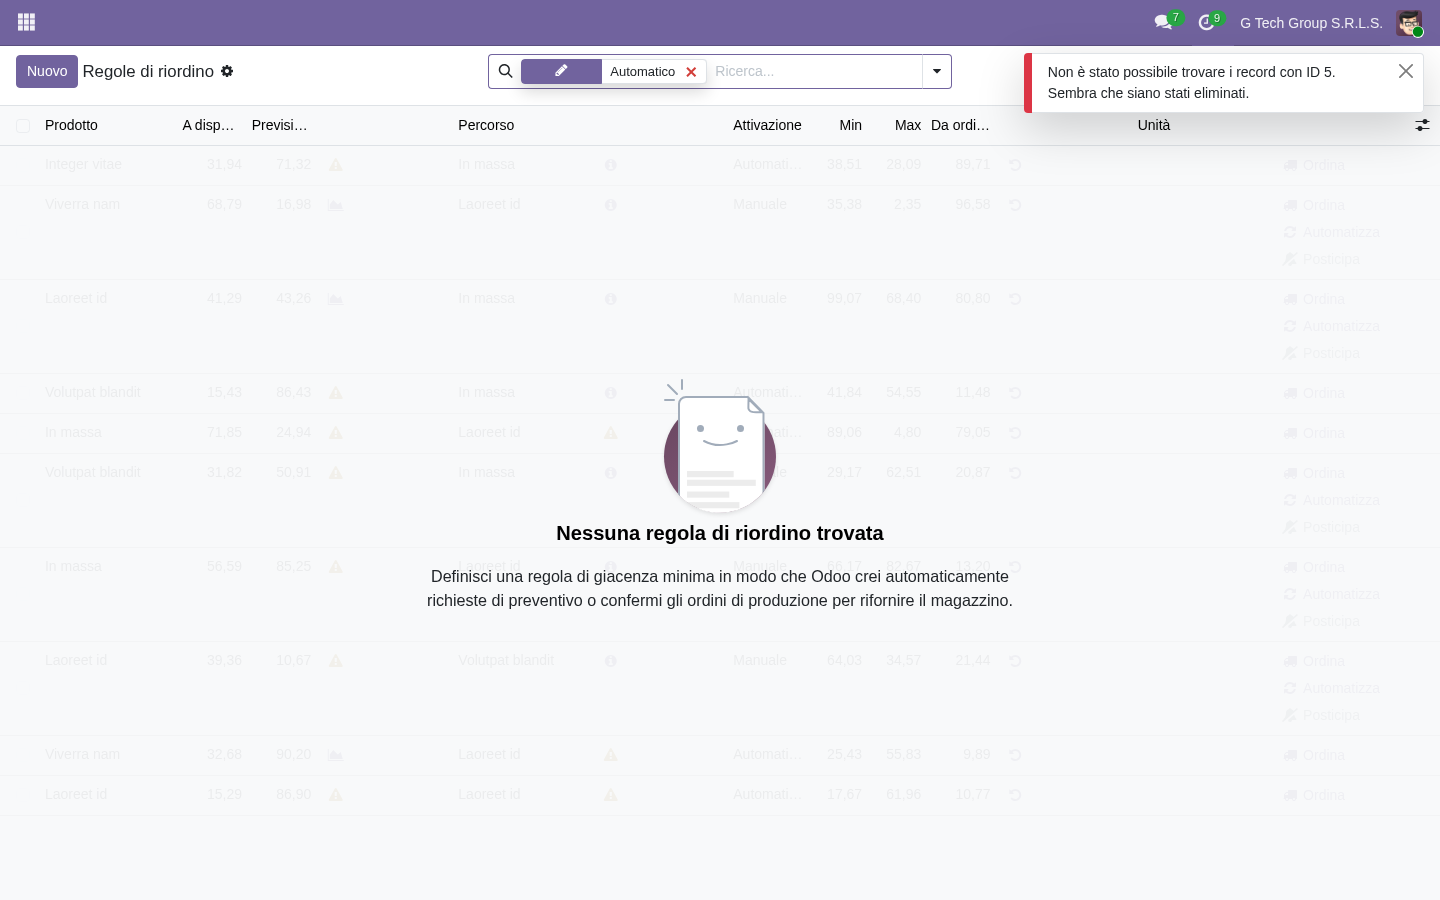1440x900 pixels.
Task: Open the optional columns adjust icon
Action: tap(1422, 125)
